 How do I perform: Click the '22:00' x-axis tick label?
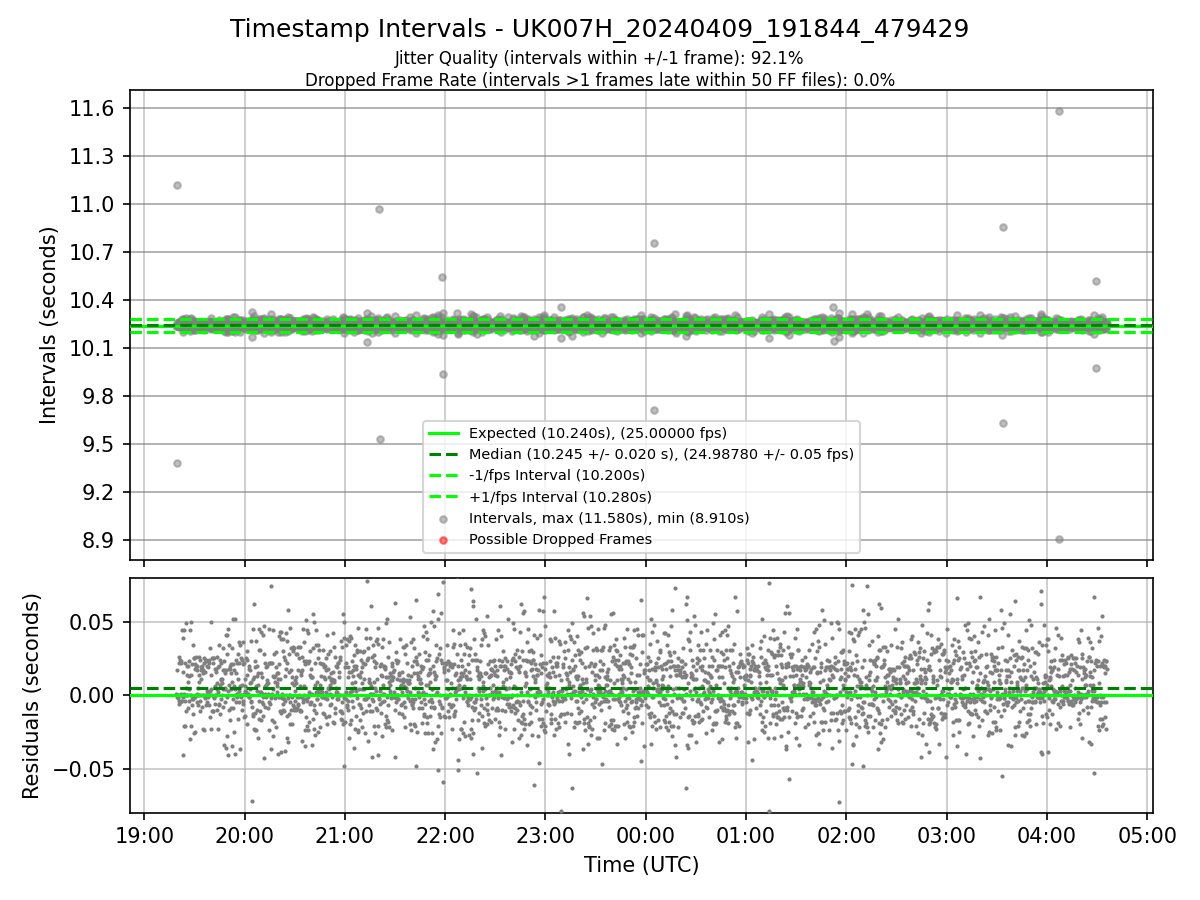(x=445, y=836)
